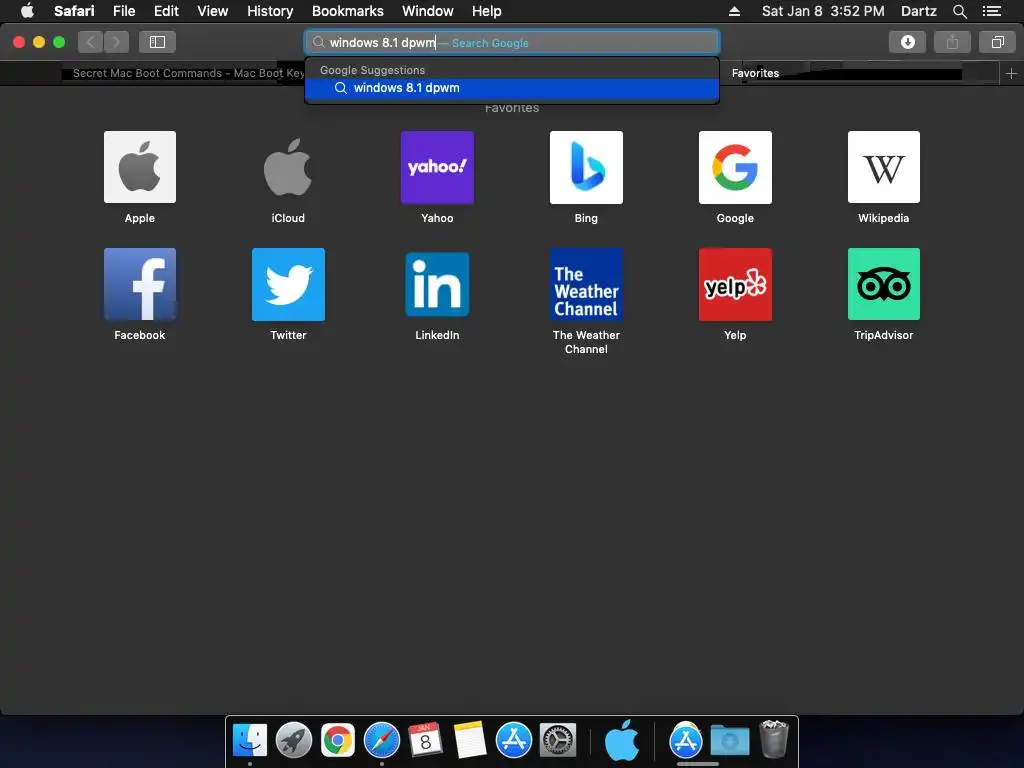Add a new tab with the plus button
The height and width of the screenshot is (768, 1024).
point(1011,74)
